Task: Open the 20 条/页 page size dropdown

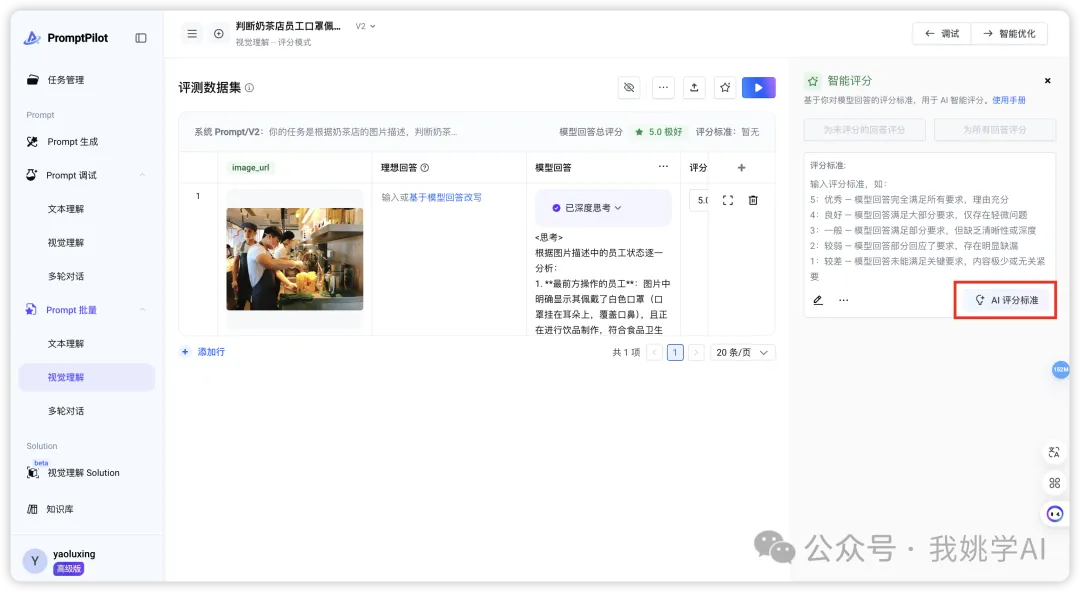Action: 745,352
